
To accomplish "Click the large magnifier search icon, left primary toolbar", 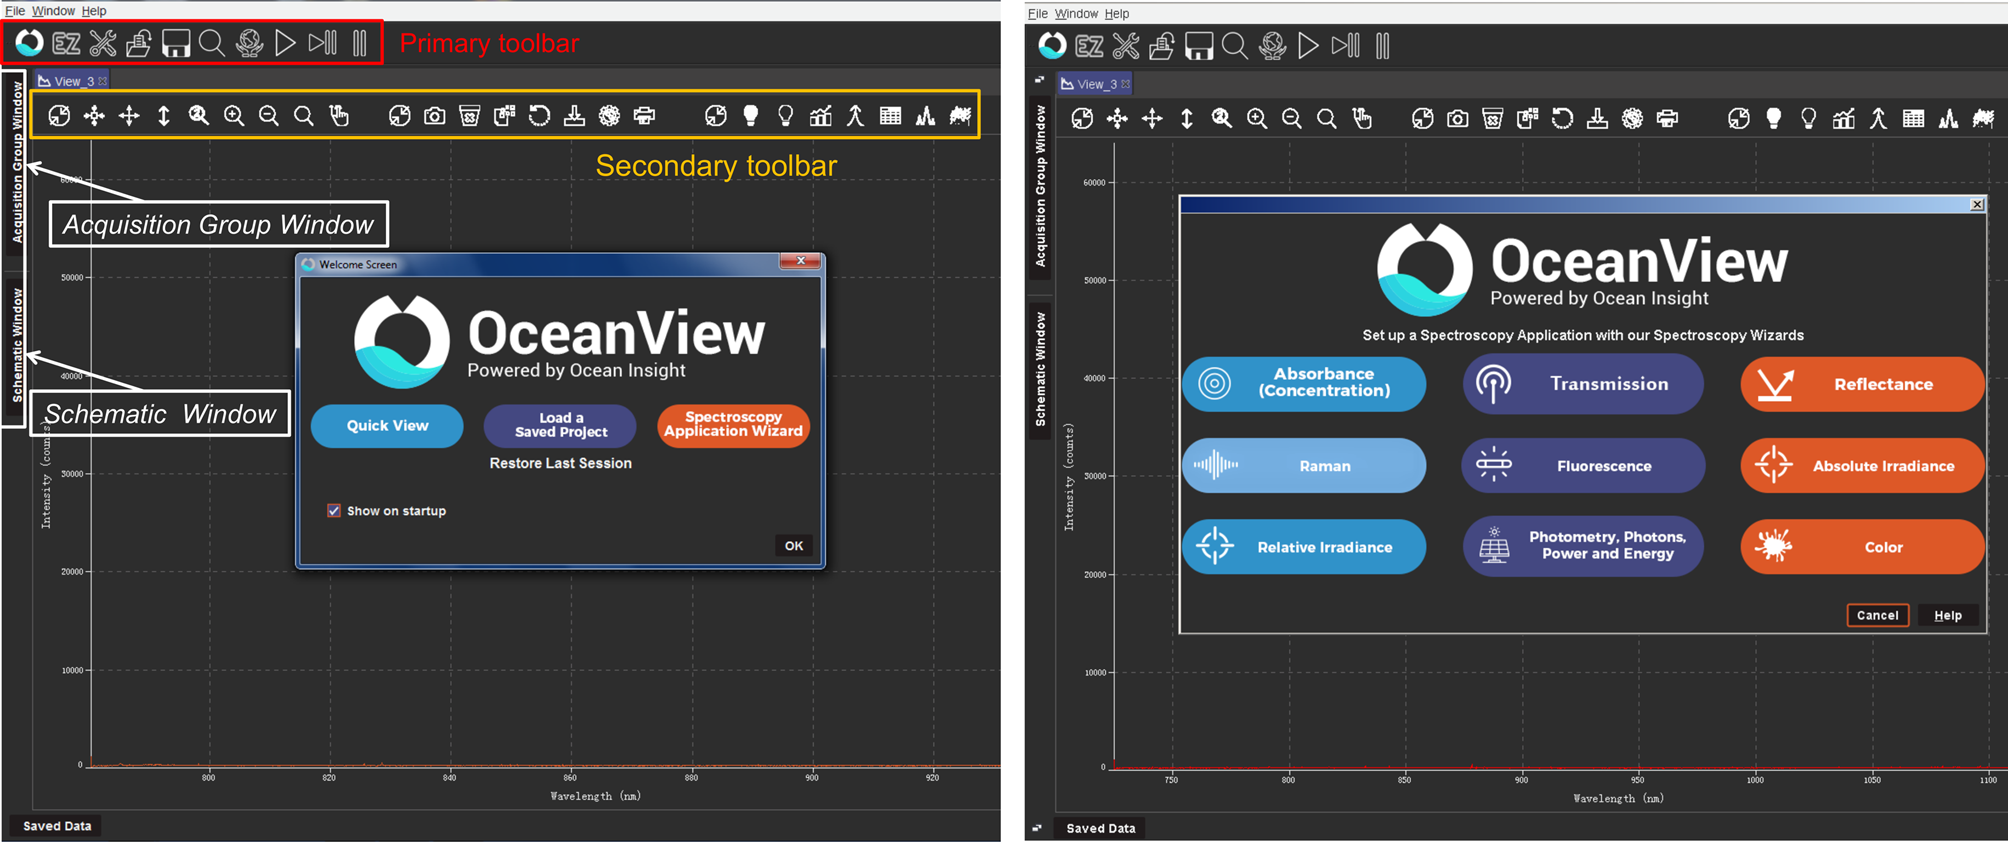I will 212,43.
